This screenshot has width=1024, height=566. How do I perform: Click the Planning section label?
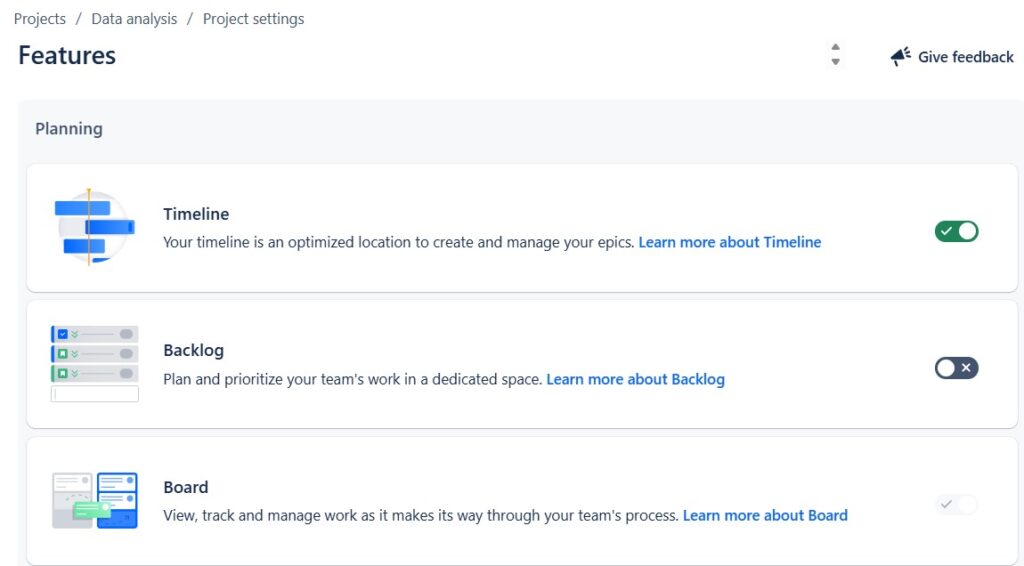(x=69, y=128)
